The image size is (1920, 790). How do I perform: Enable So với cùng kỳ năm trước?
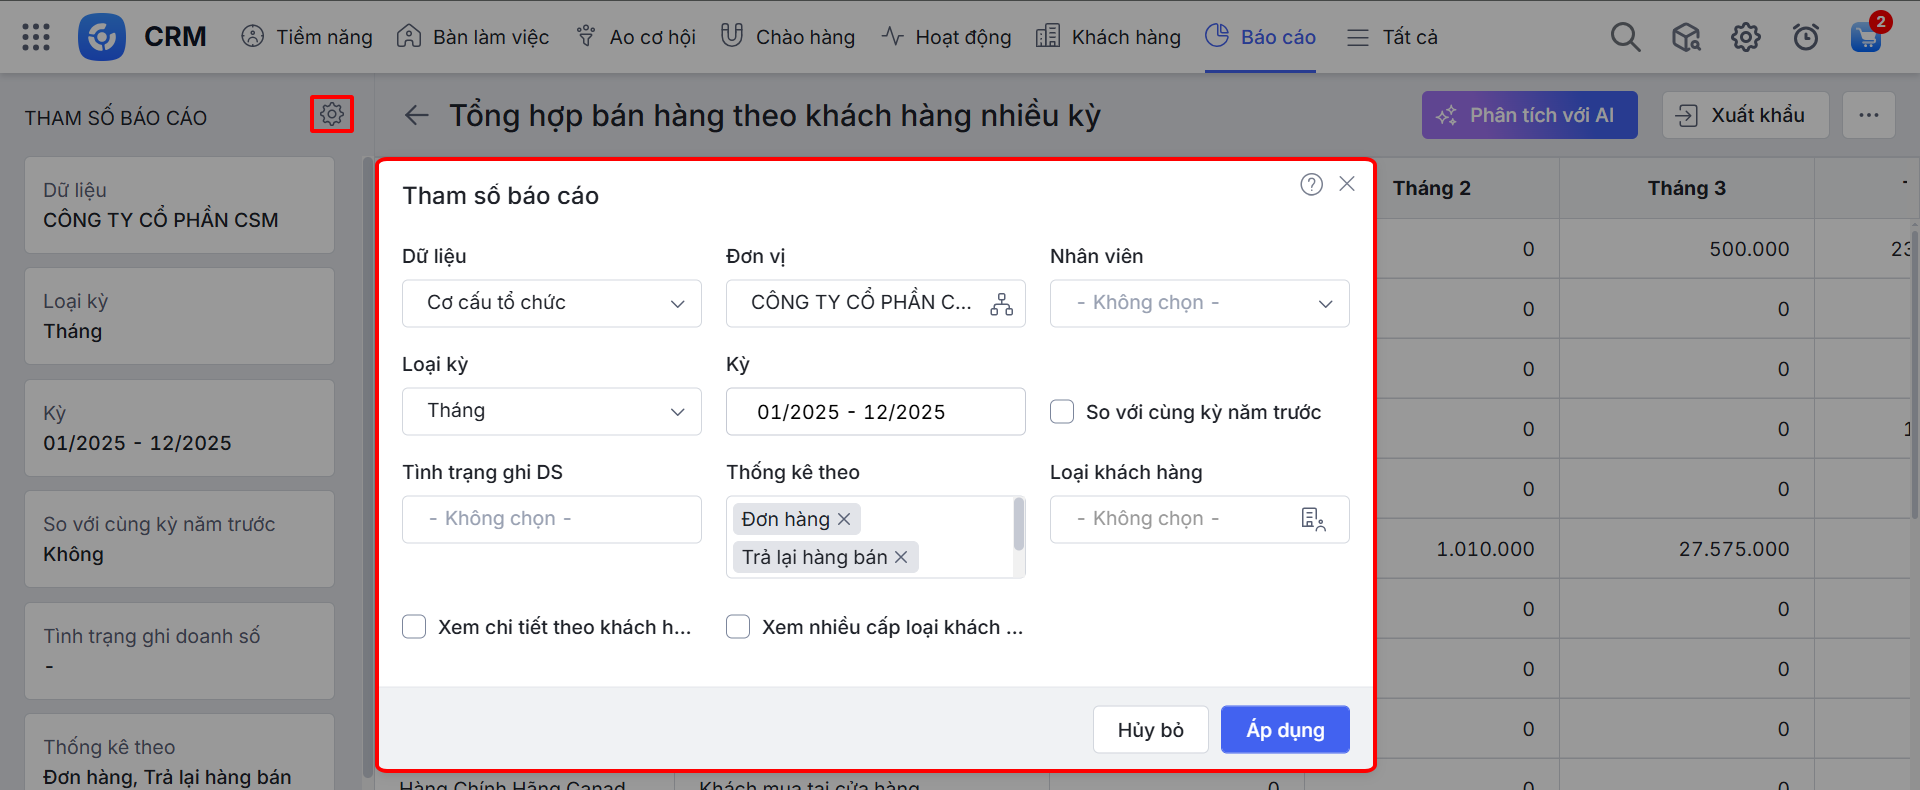pos(1062,412)
